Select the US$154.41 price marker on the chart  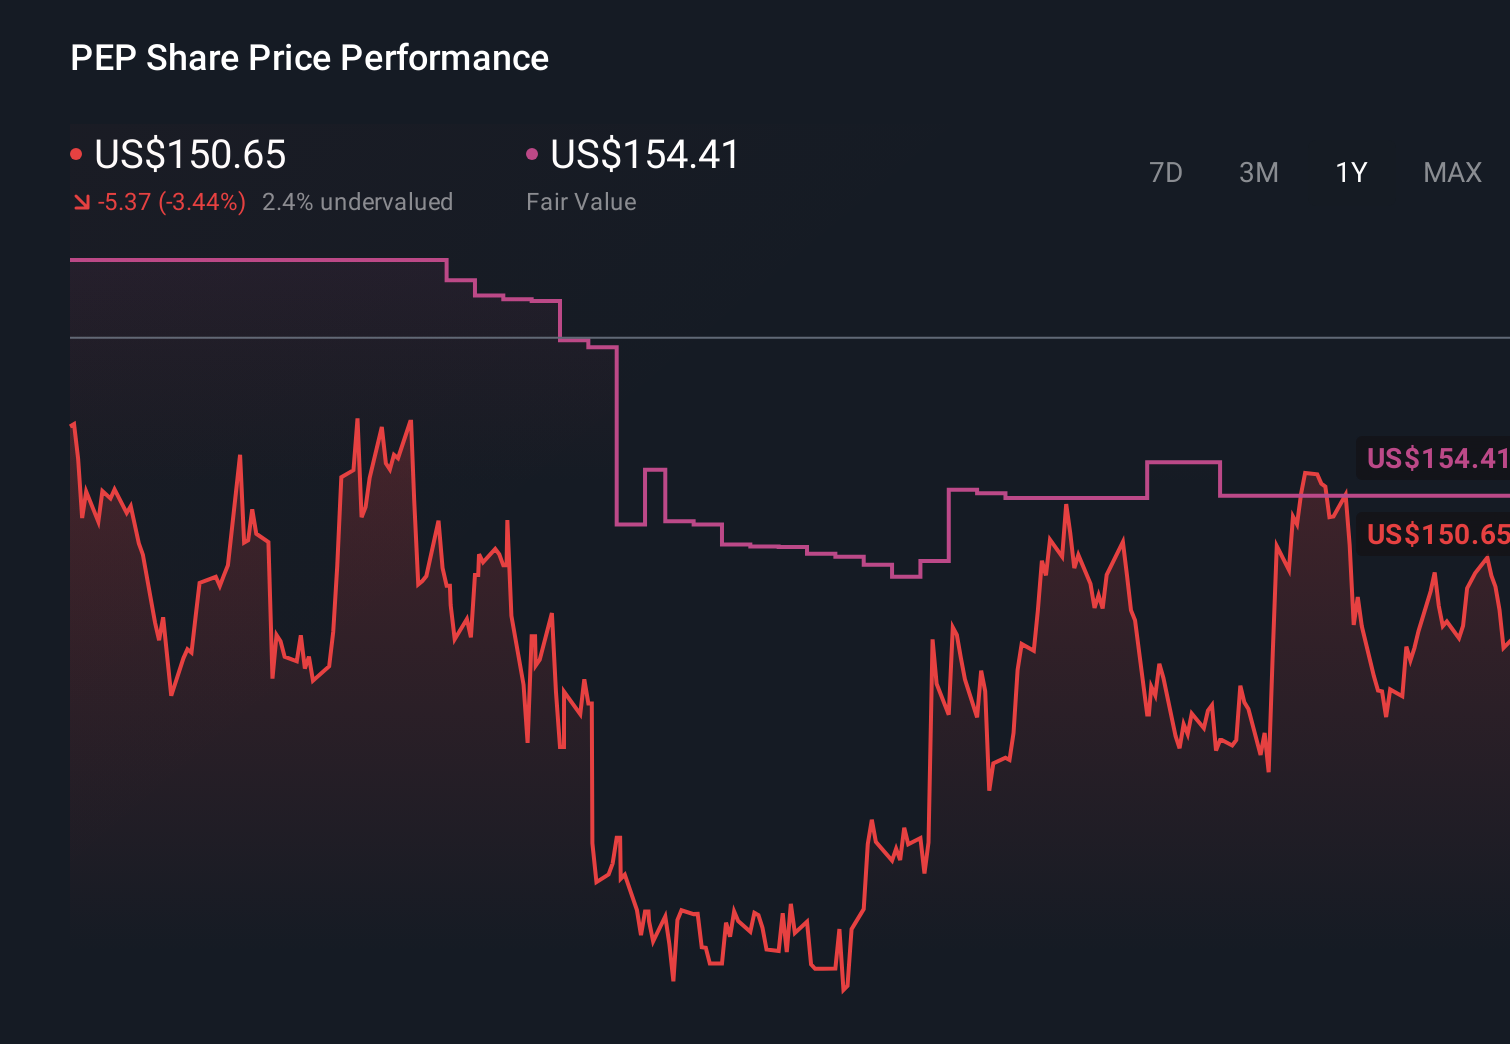tap(1437, 460)
